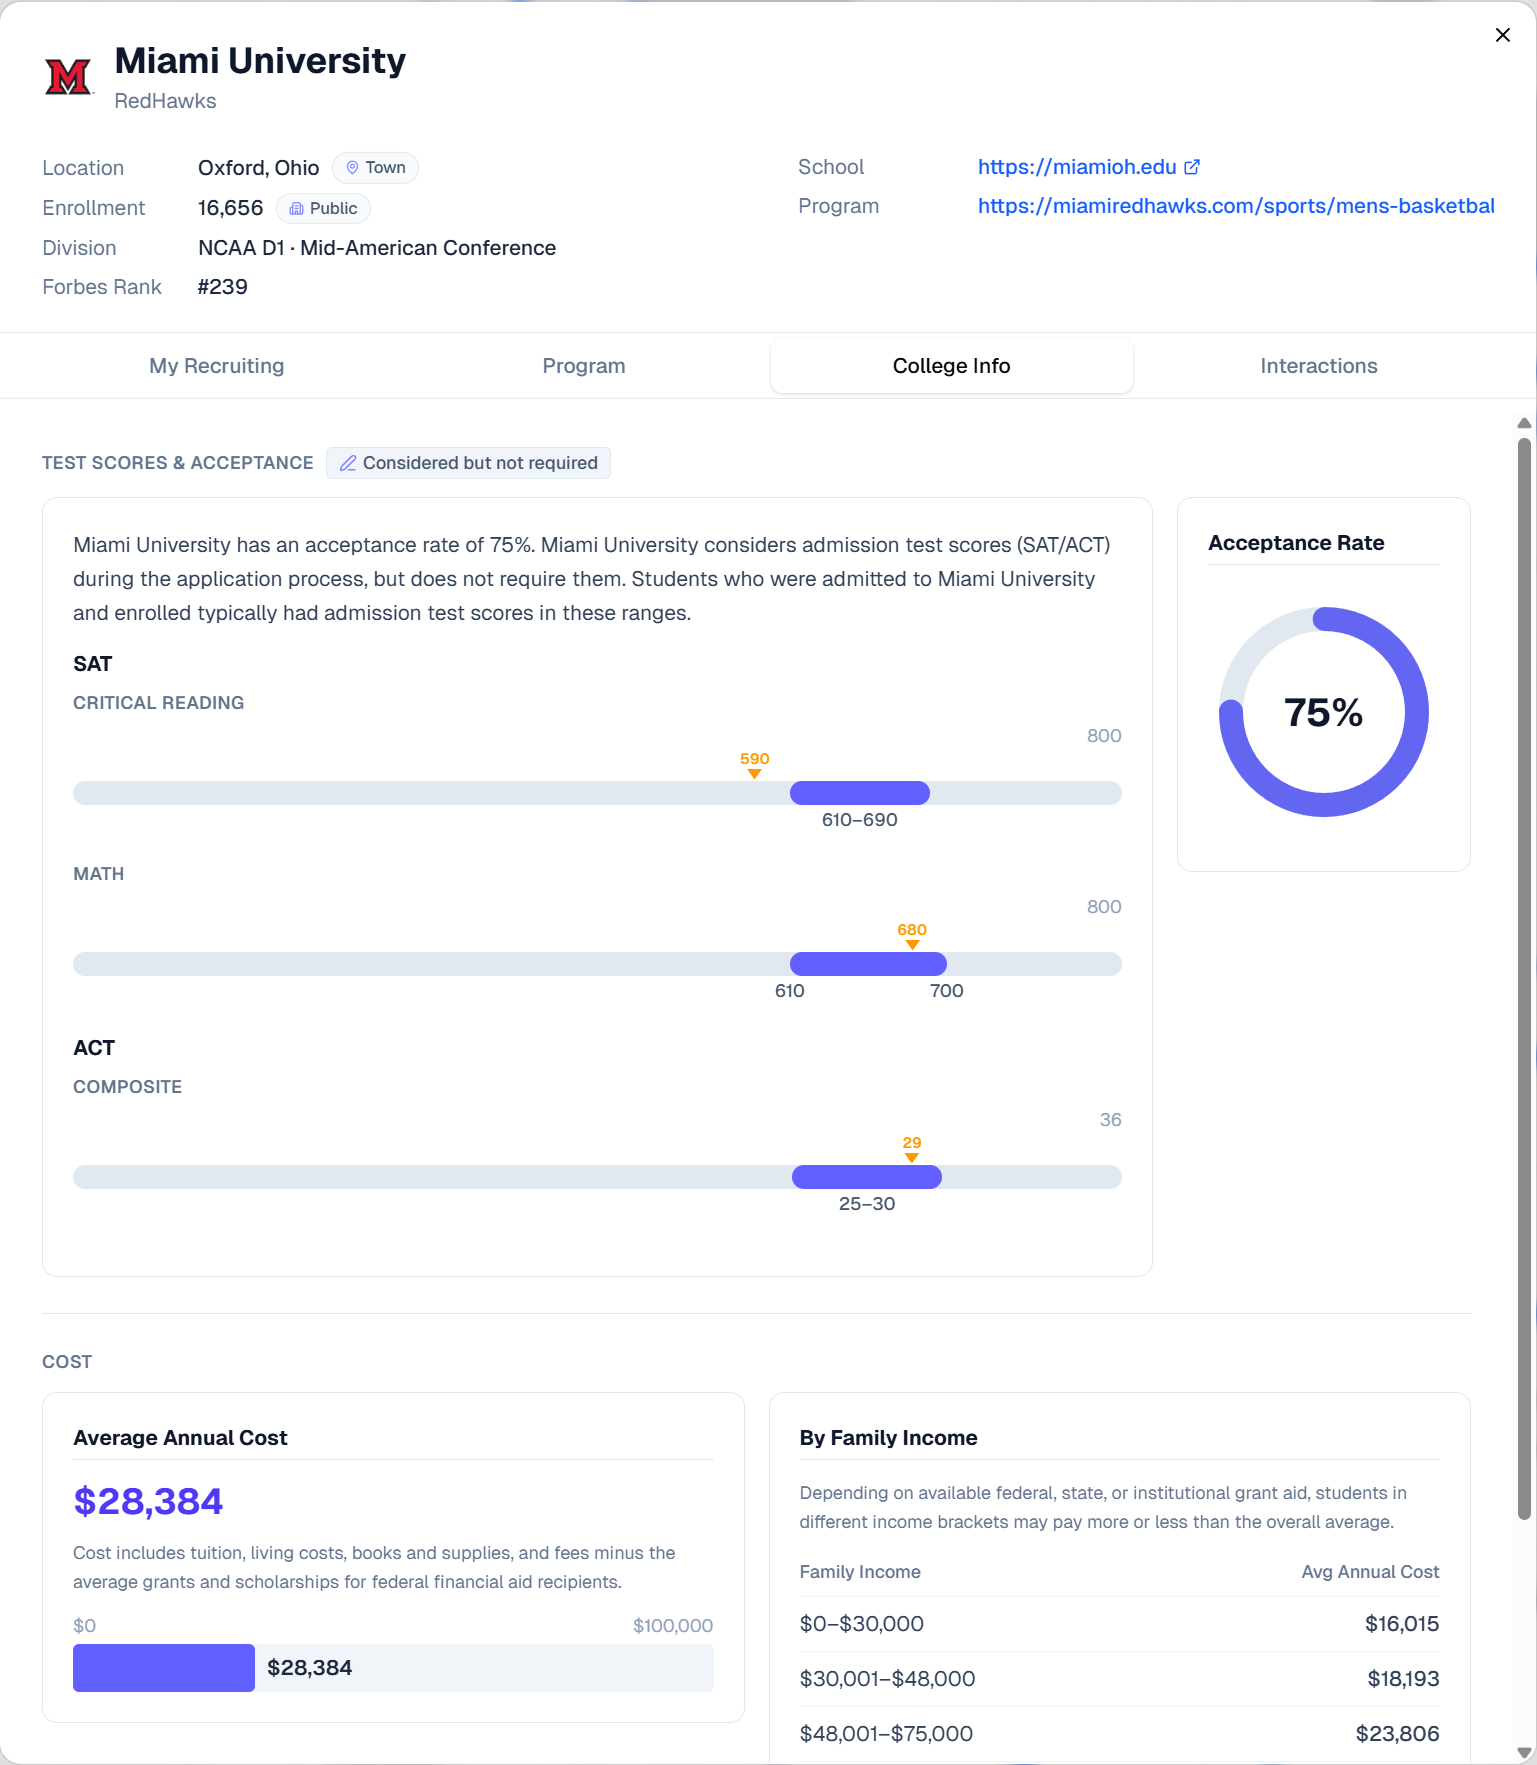Click the Critical Reading 610–690 range bar
The image size is (1537, 1765).
pos(860,793)
